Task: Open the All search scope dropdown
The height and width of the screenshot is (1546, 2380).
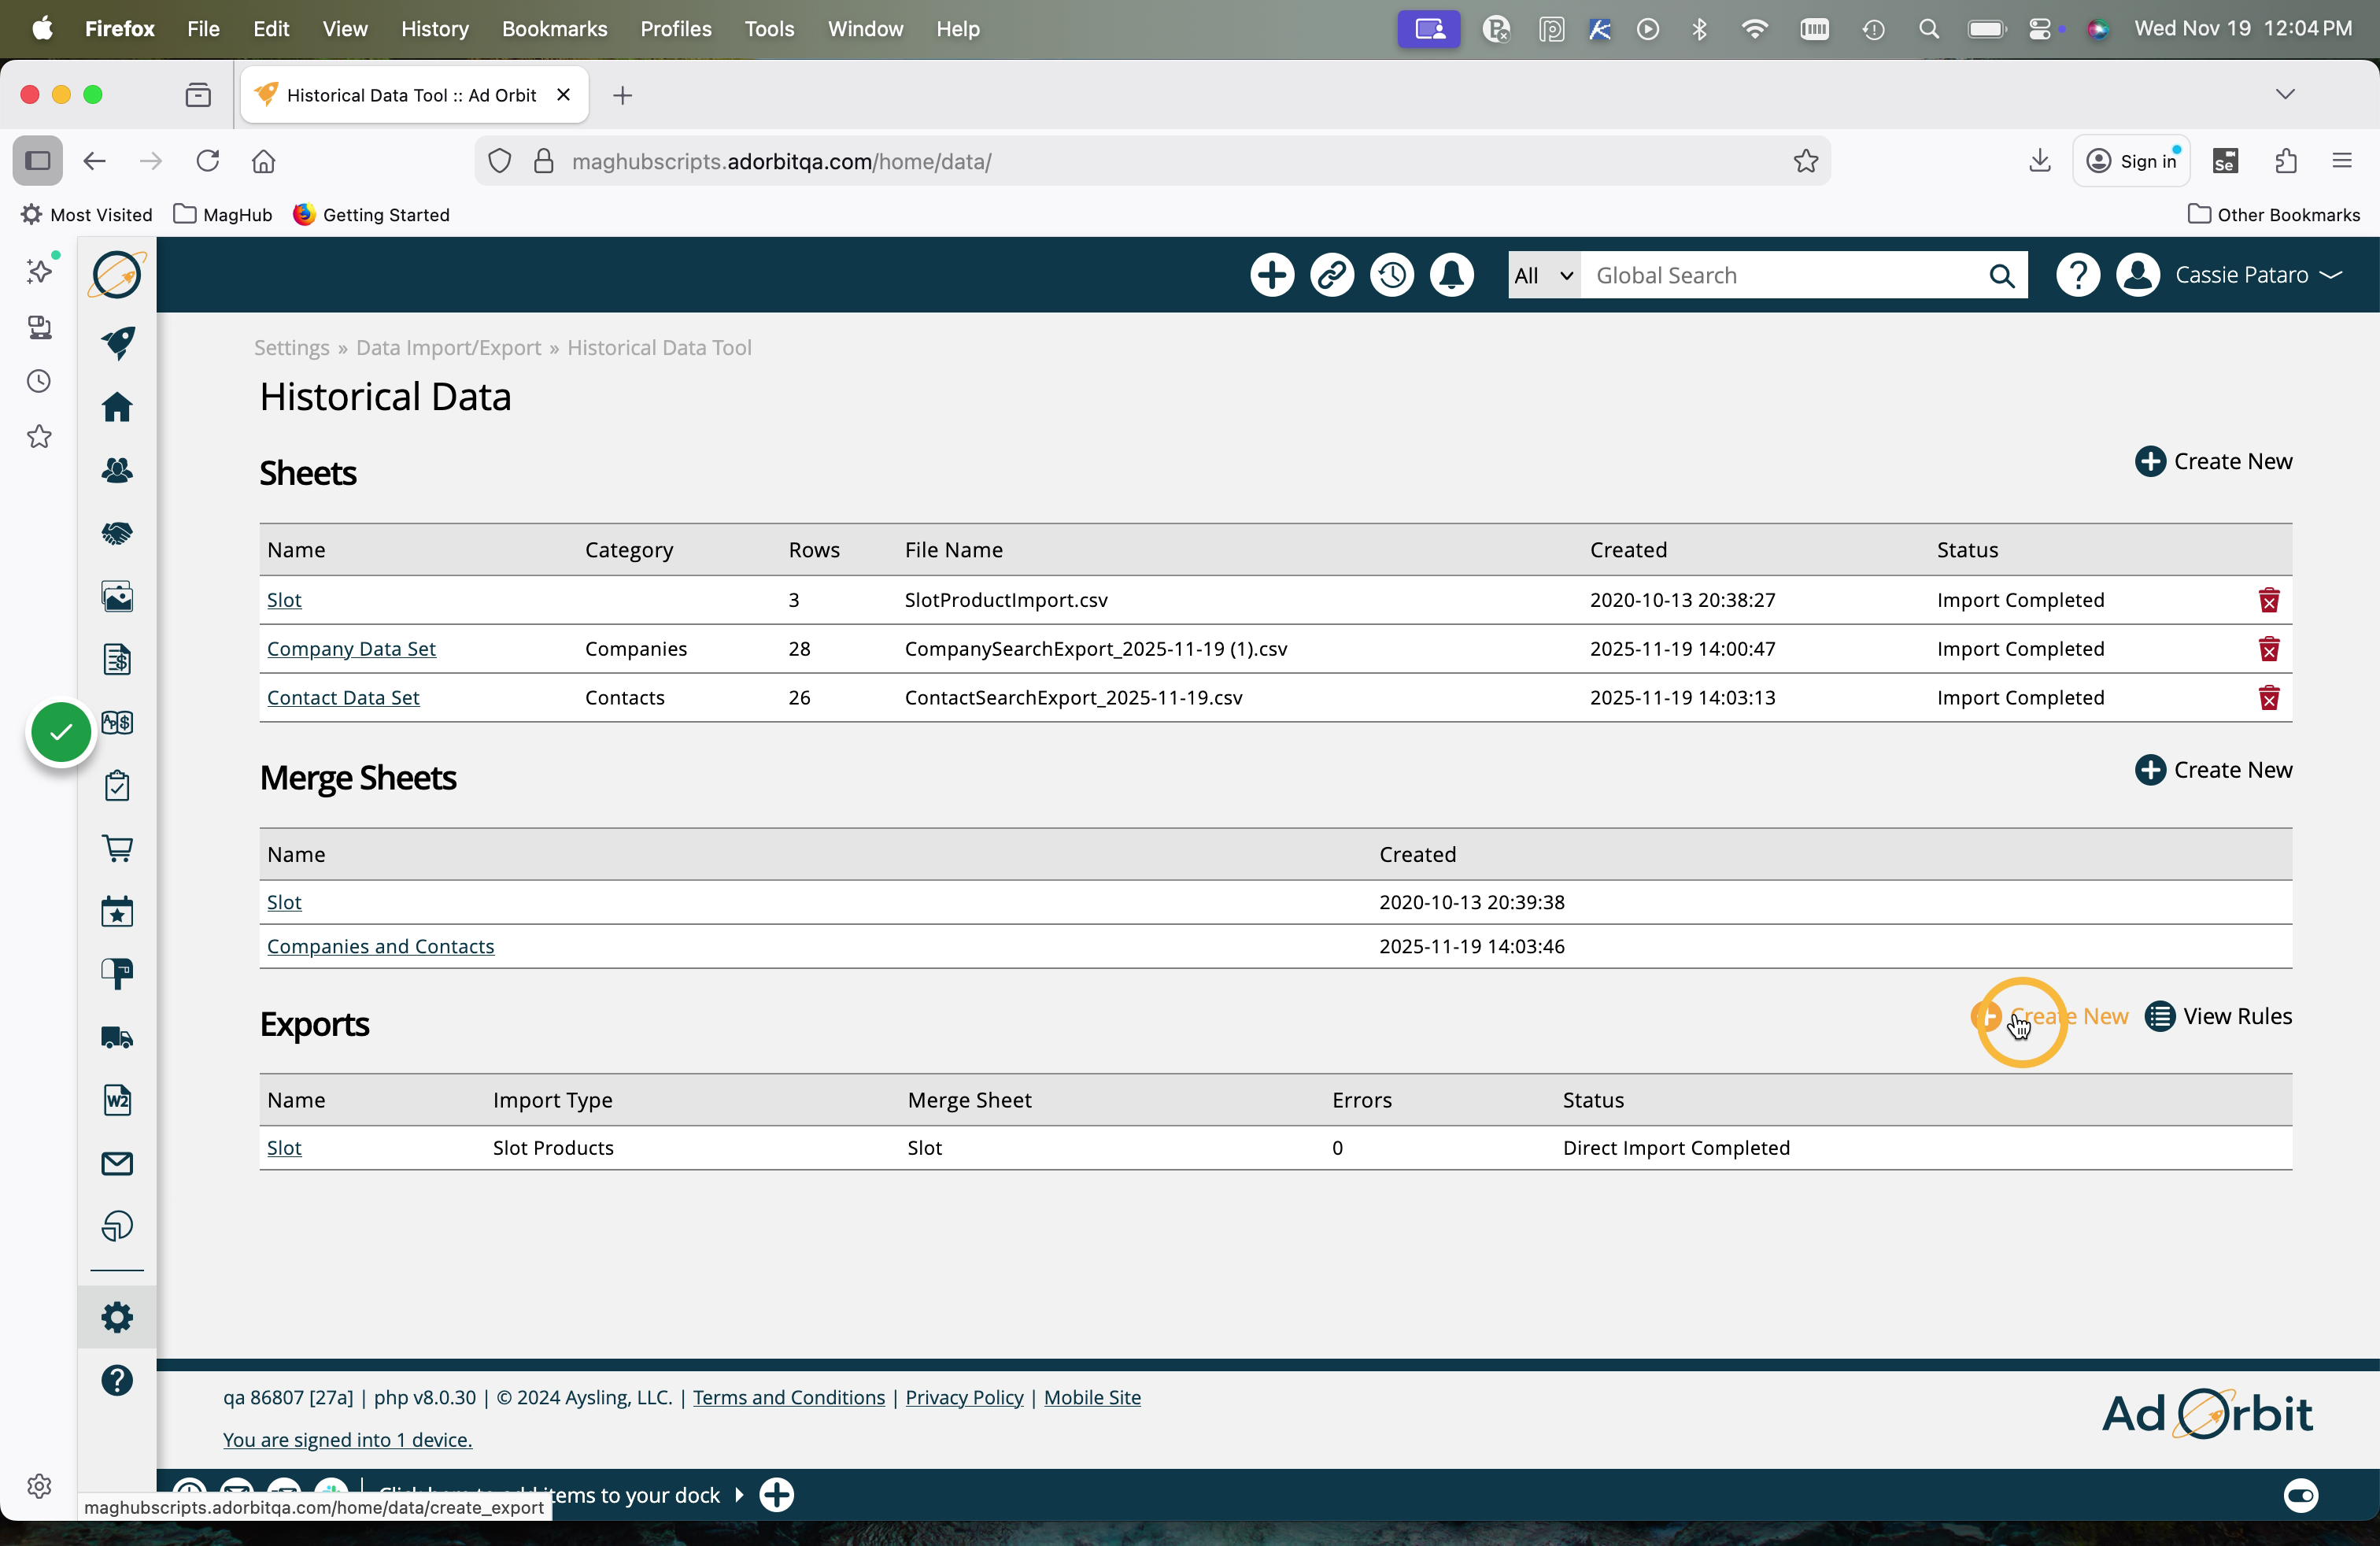Action: click(1543, 275)
